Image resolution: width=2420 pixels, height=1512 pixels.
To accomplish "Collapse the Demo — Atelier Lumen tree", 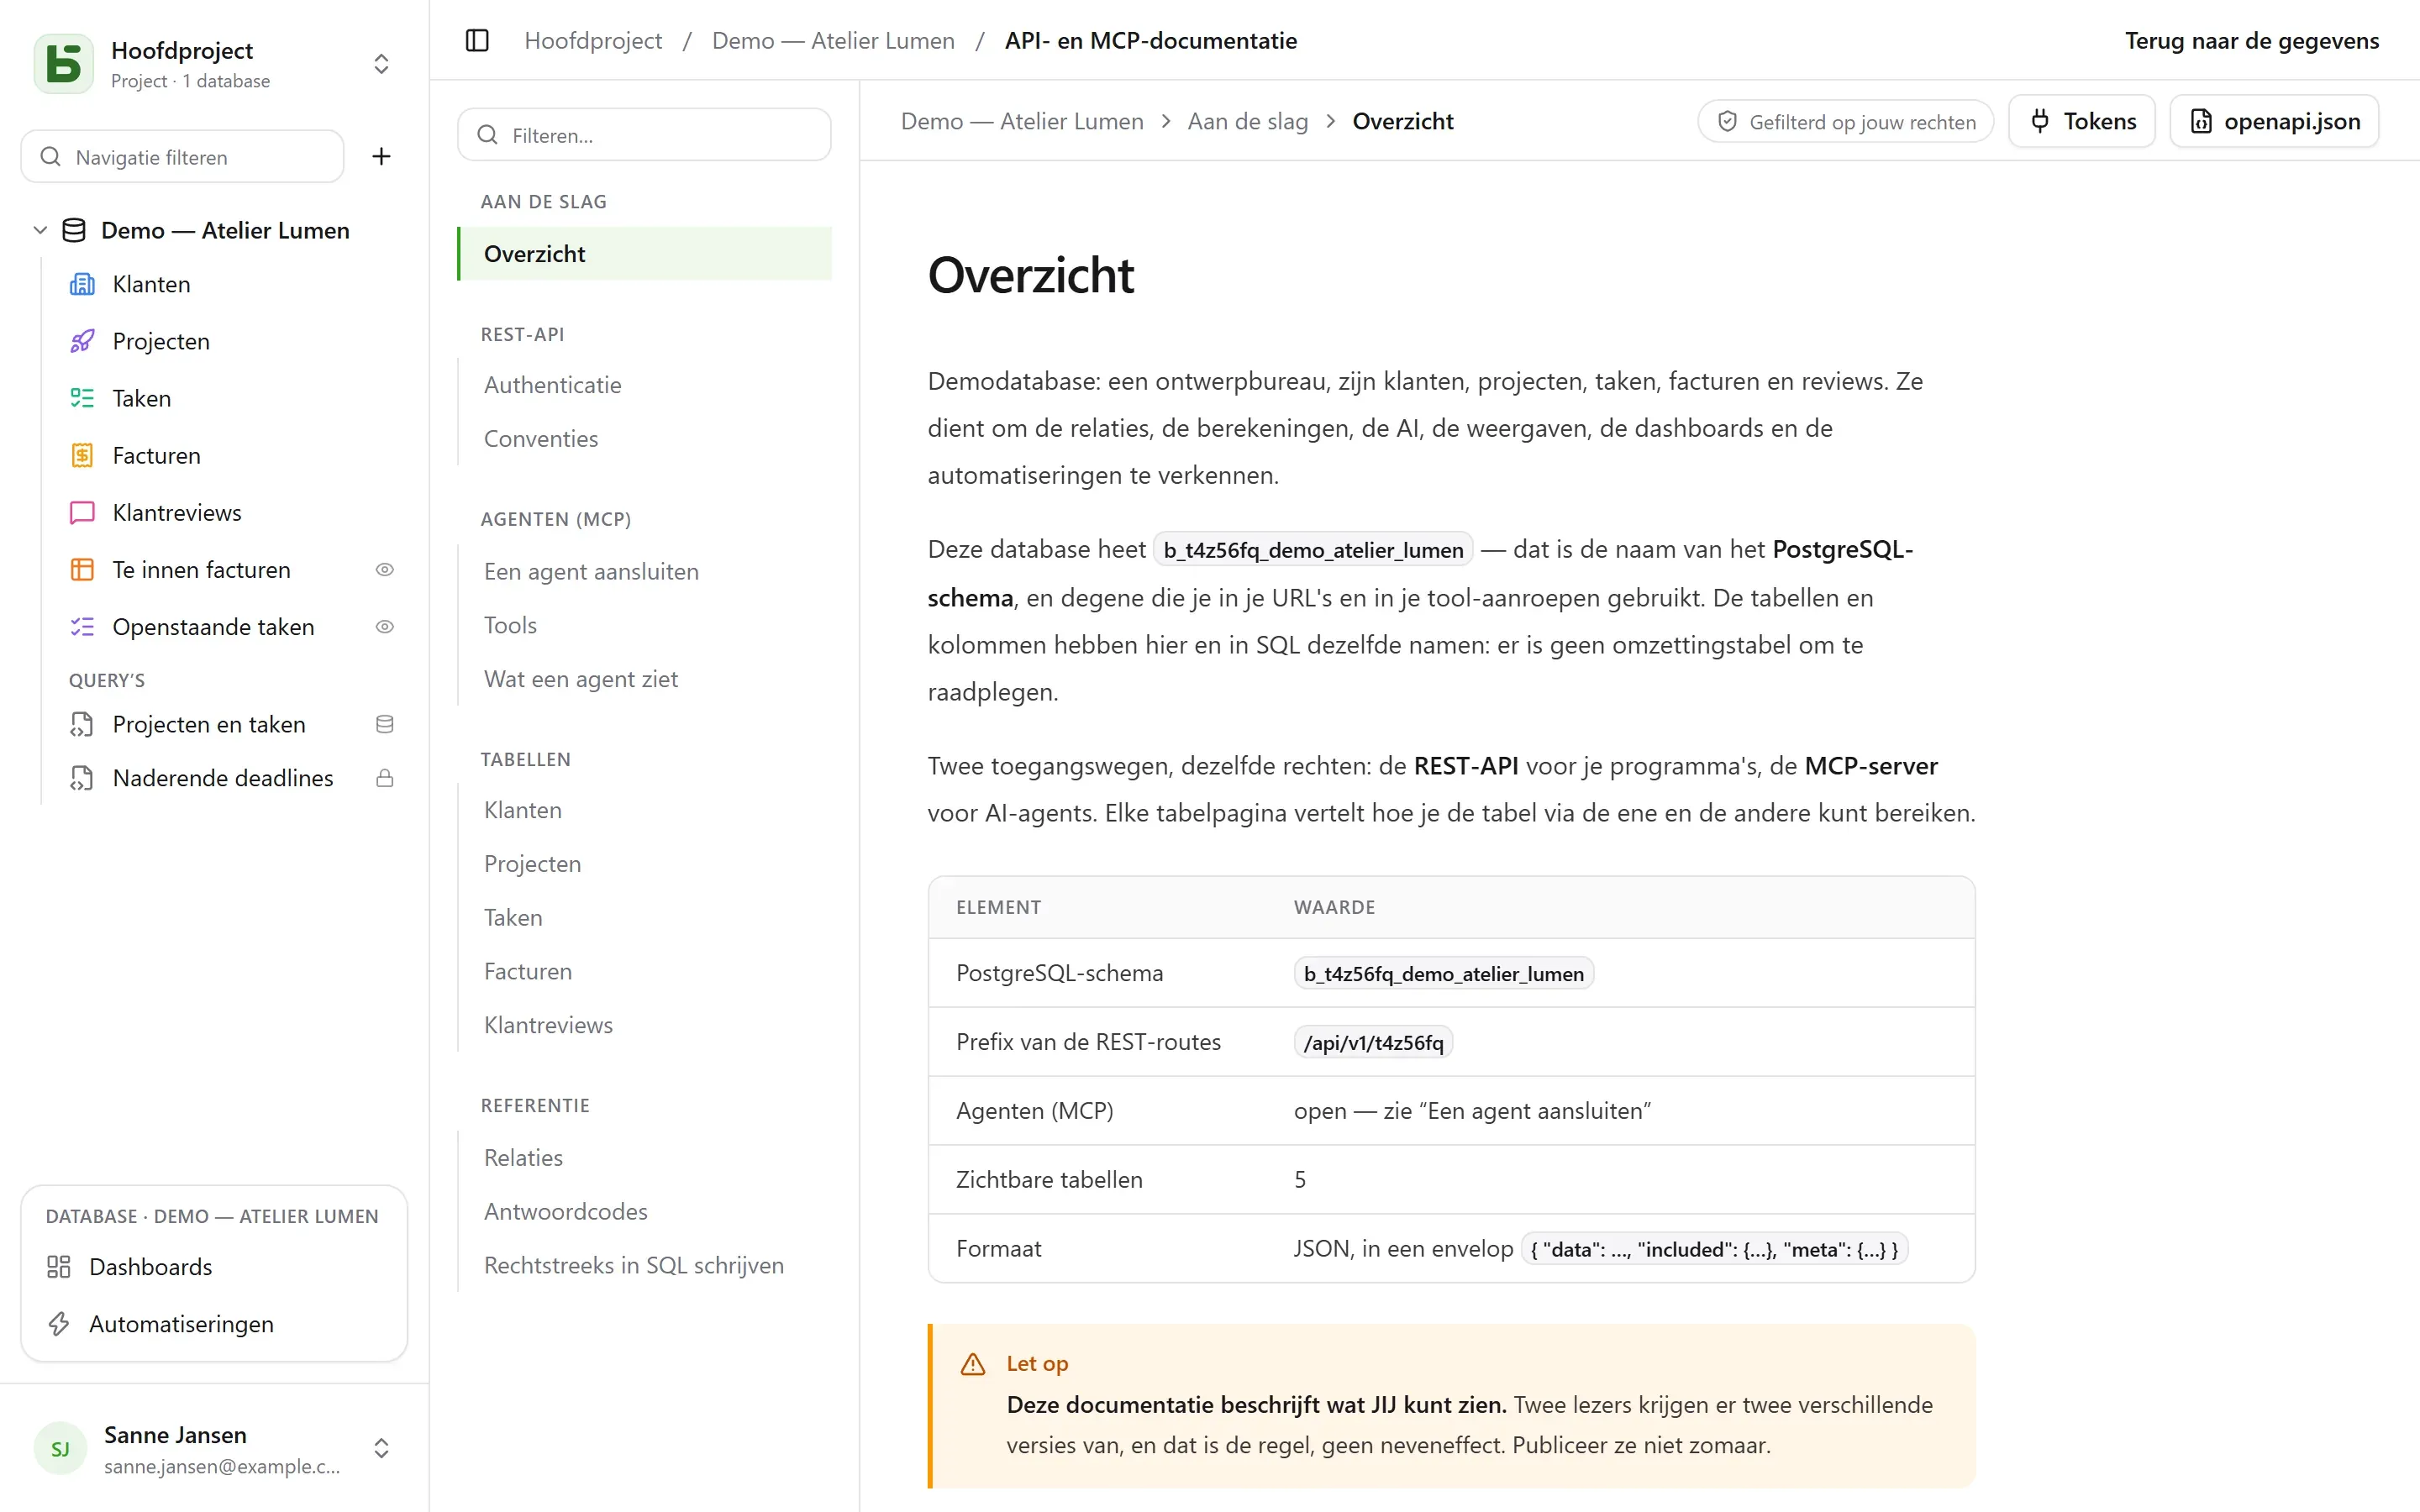I will coord(40,231).
